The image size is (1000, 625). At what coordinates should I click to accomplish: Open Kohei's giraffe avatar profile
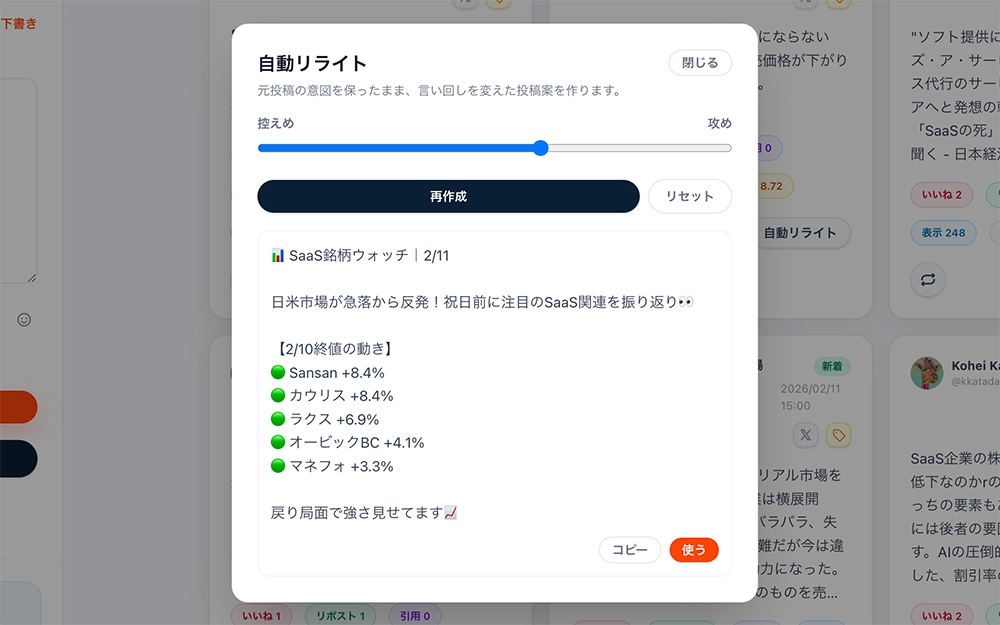pyautogui.click(x=926, y=373)
